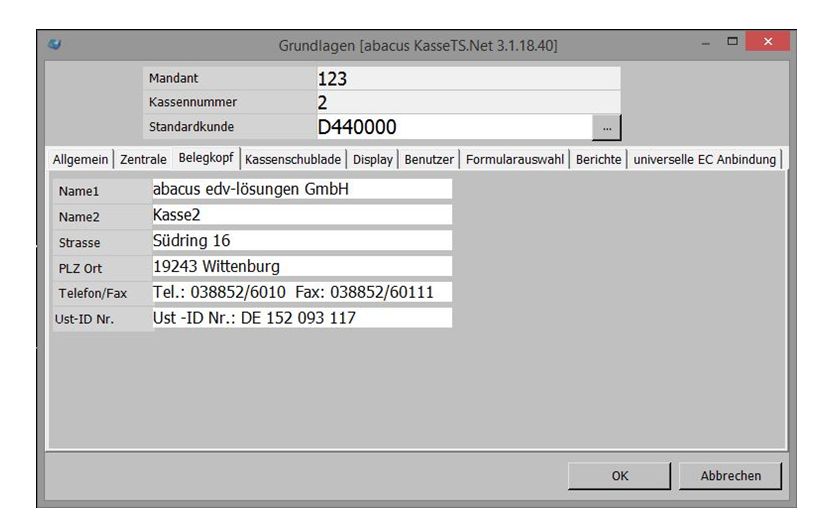The height and width of the screenshot is (529, 827).
Task: Click the Strasse field showing Südring 16
Action: [301, 241]
